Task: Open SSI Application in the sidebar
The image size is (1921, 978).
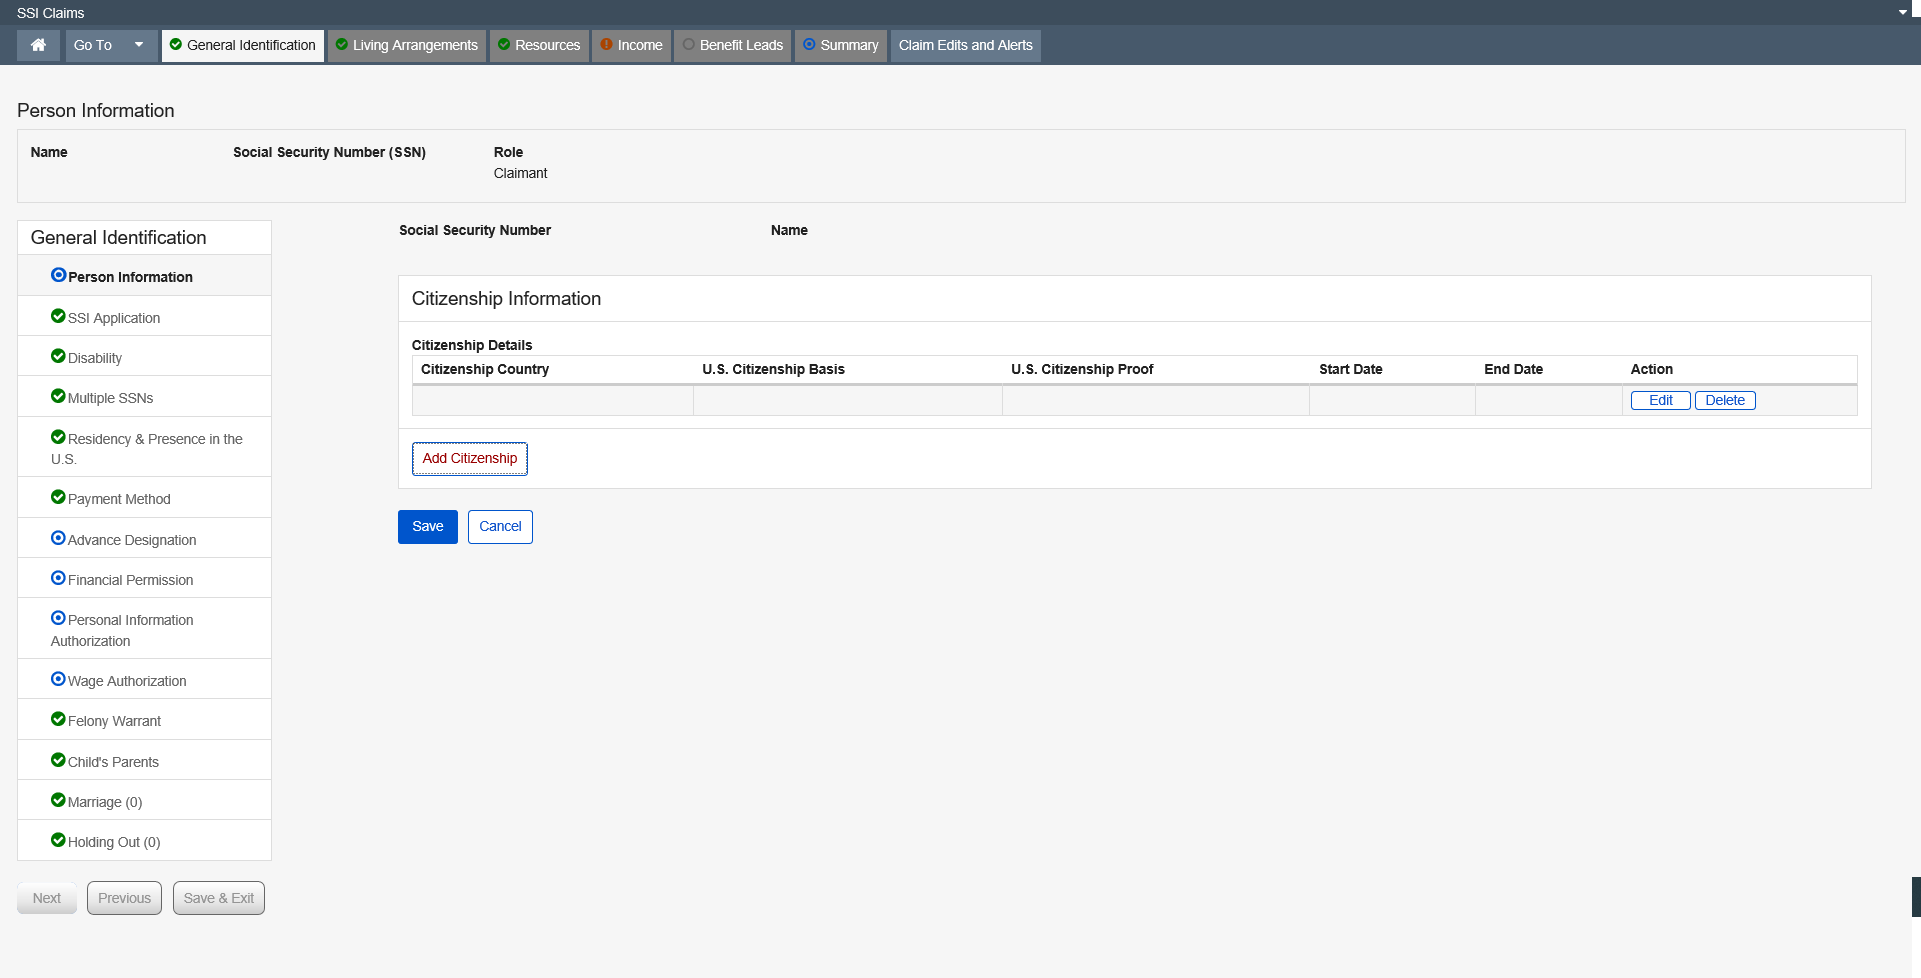Action: point(113,318)
